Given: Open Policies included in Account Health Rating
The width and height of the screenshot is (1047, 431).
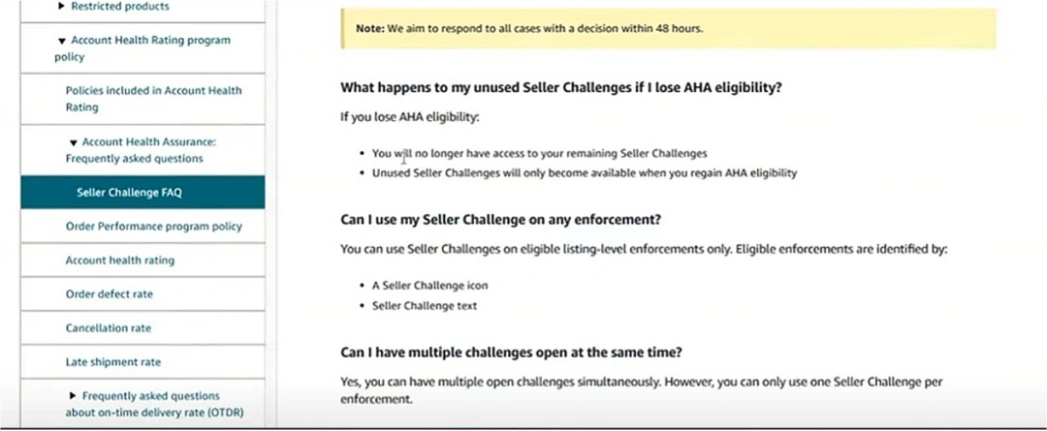Looking at the screenshot, I should click(x=153, y=98).
